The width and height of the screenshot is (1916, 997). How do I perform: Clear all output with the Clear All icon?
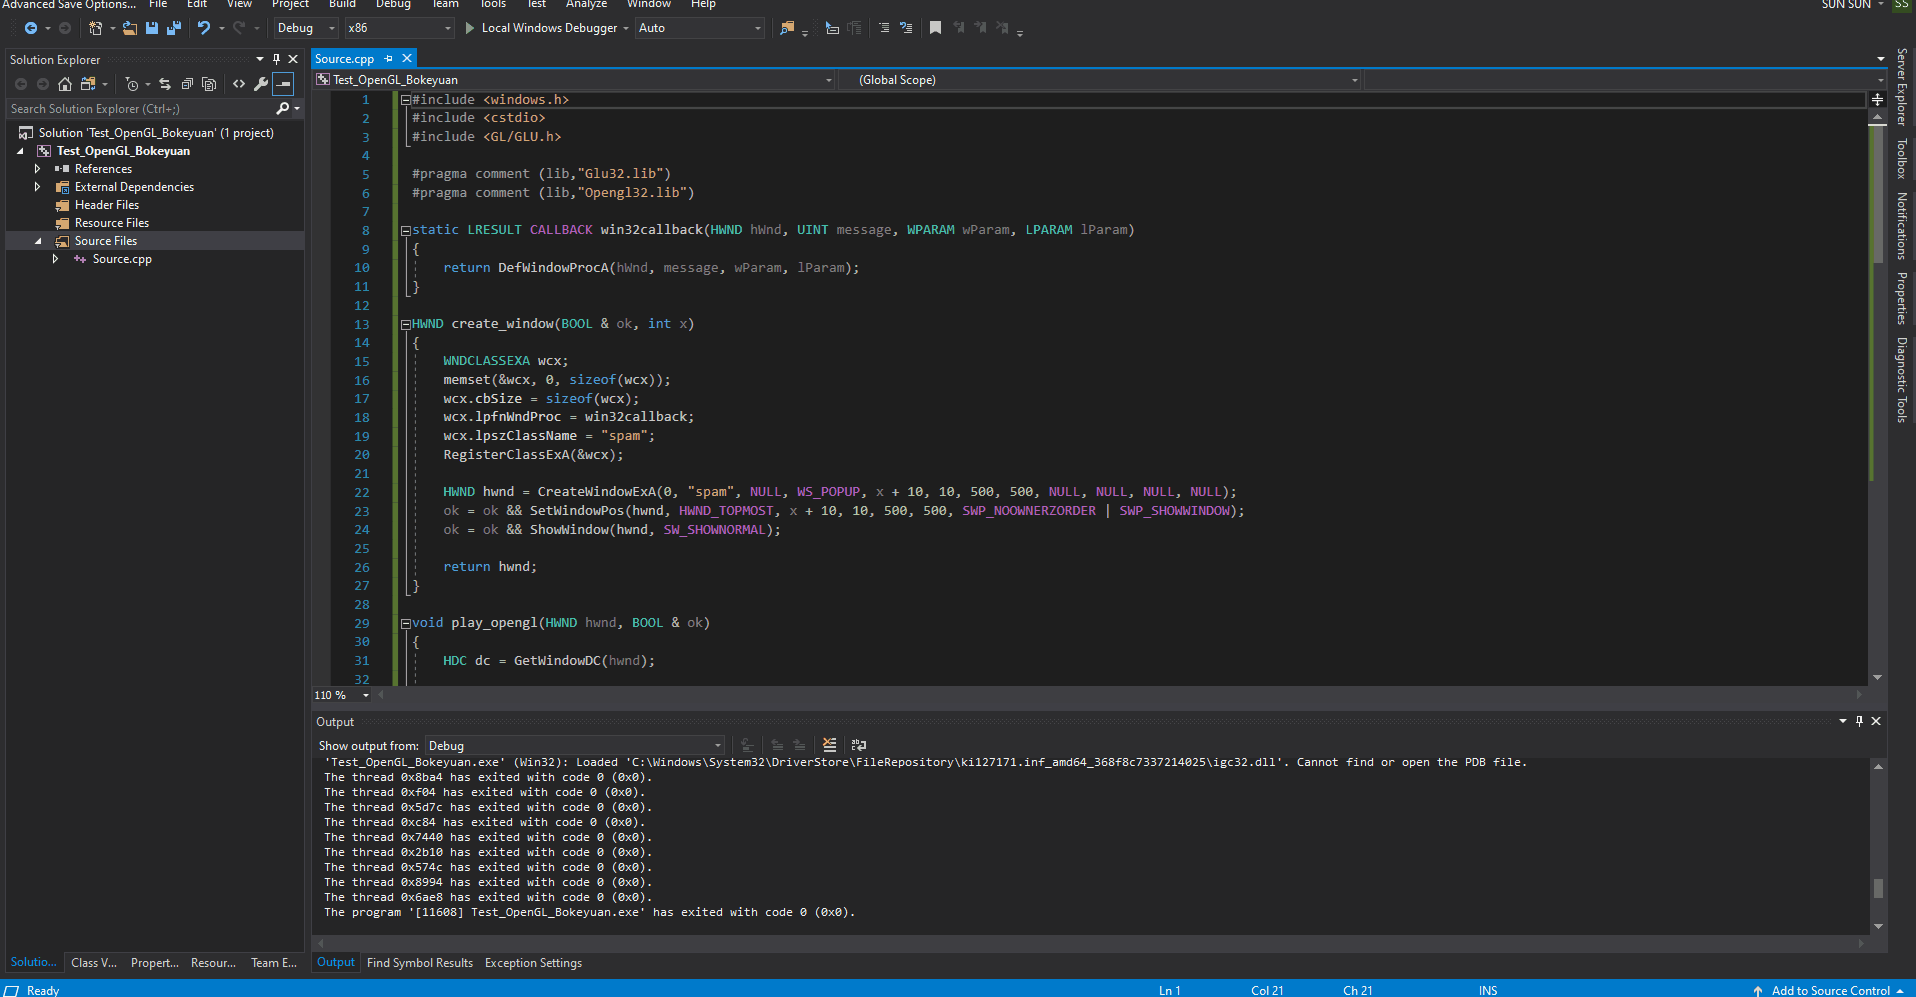[829, 745]
